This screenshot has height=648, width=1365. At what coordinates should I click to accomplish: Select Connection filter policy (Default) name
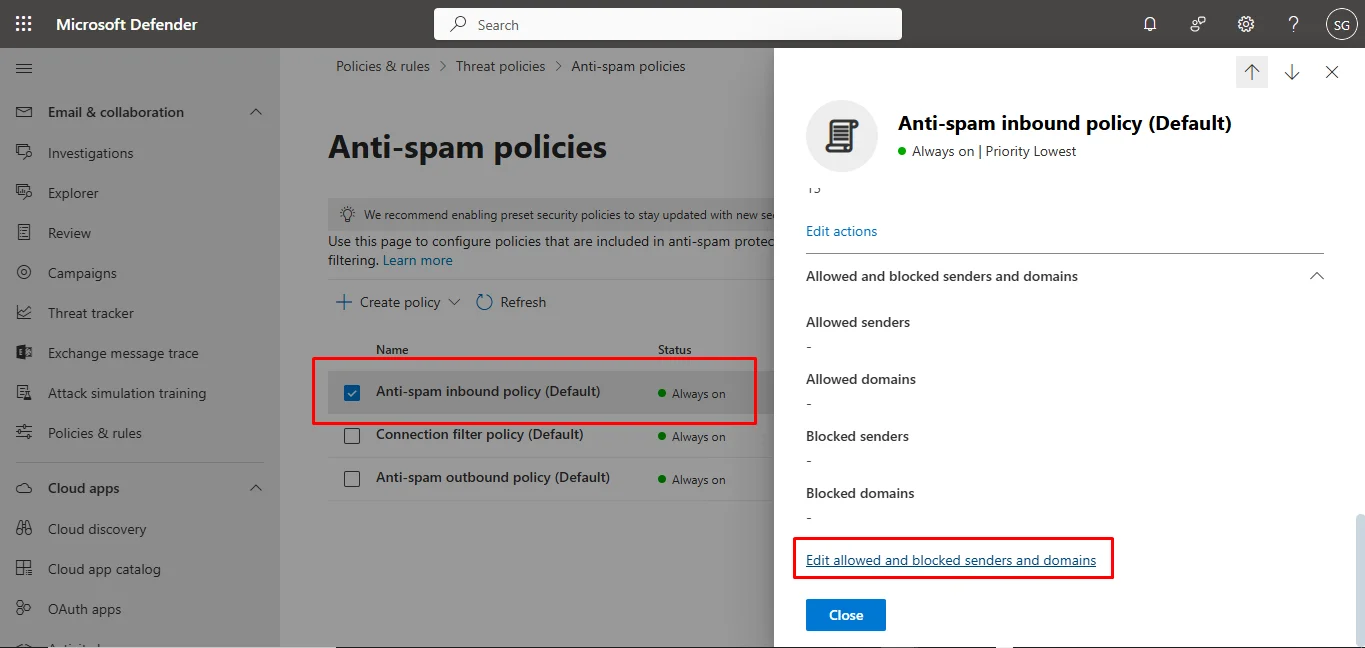(x=479, y=434)
